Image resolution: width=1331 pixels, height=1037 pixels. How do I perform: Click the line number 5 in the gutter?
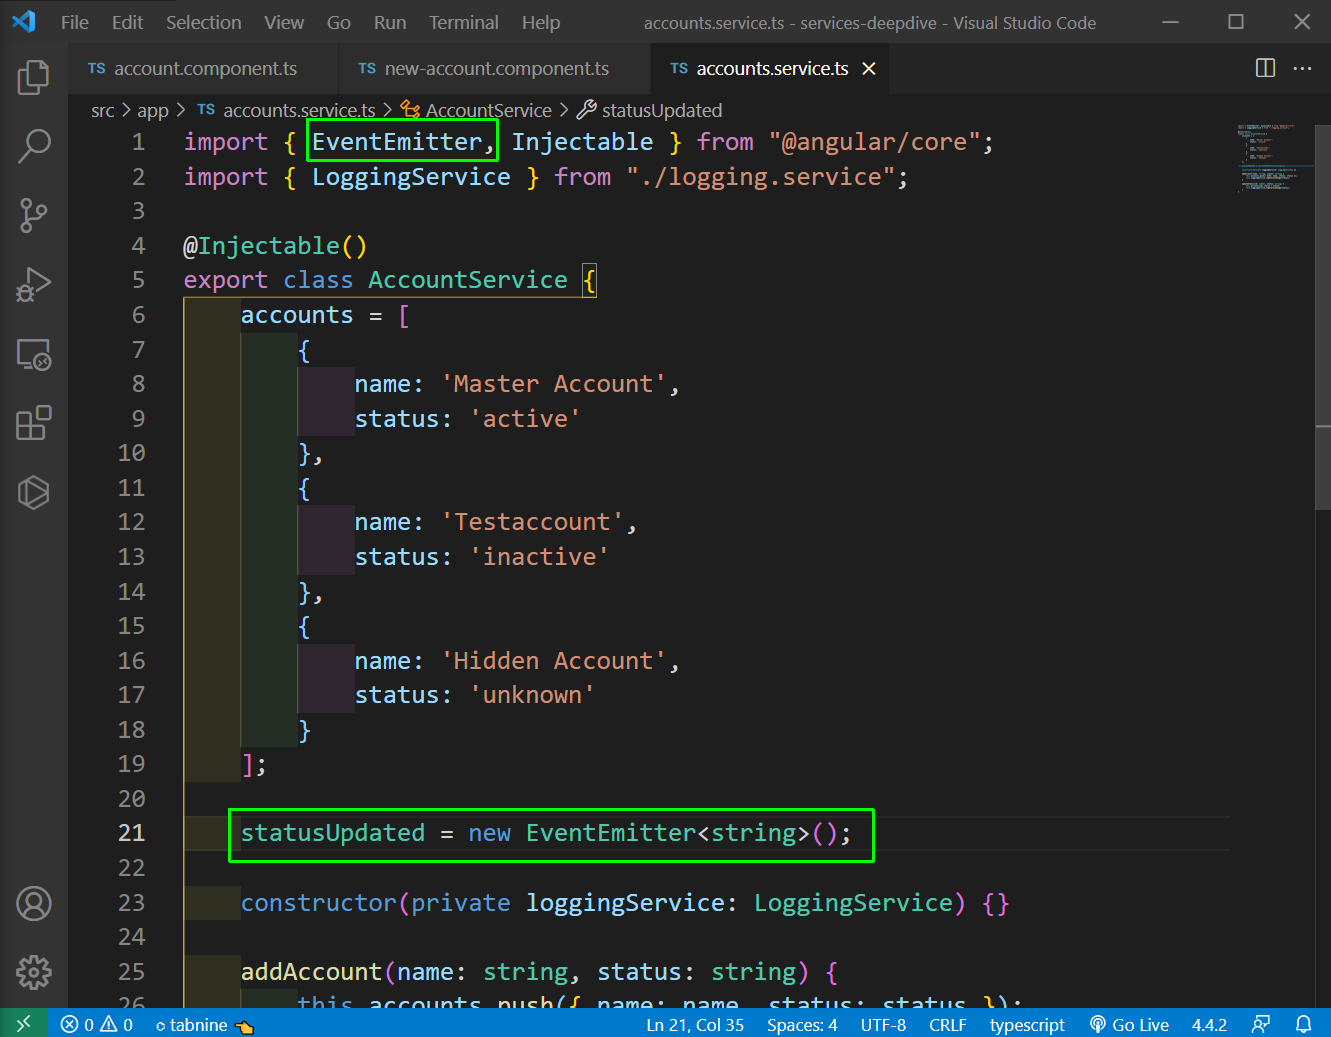point(138,280)
